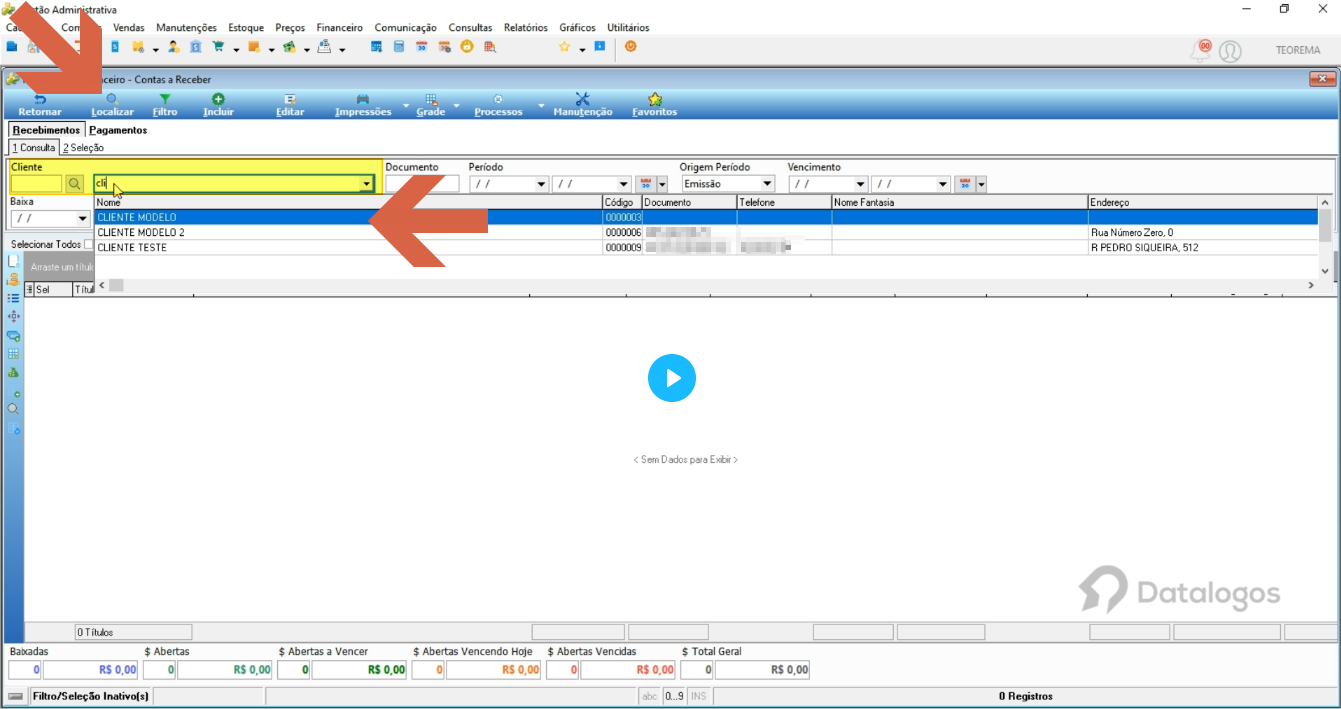Click the Retornar toolbar button

(40, 105)
